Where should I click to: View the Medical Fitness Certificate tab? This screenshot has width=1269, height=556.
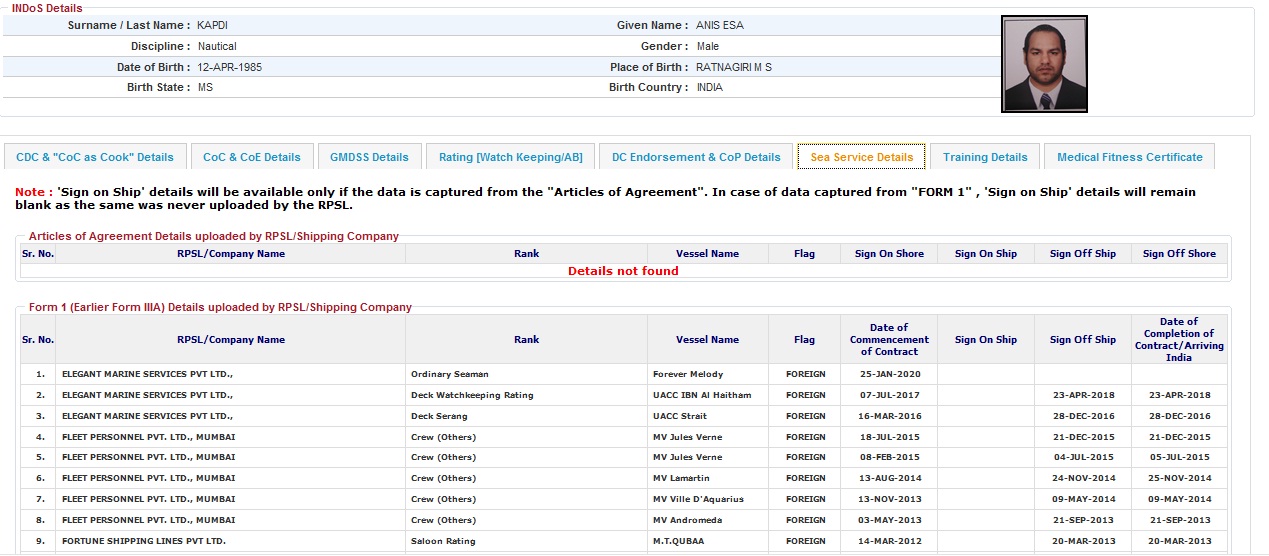tap(1129, 157)
